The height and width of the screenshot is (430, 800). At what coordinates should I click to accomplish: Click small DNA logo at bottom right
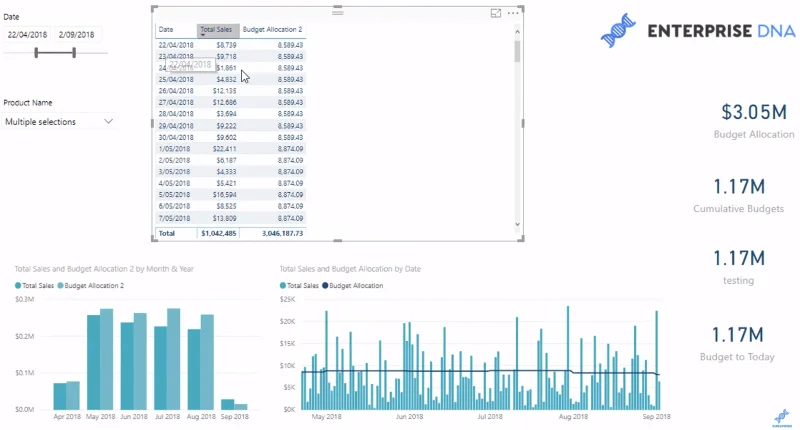782,418
